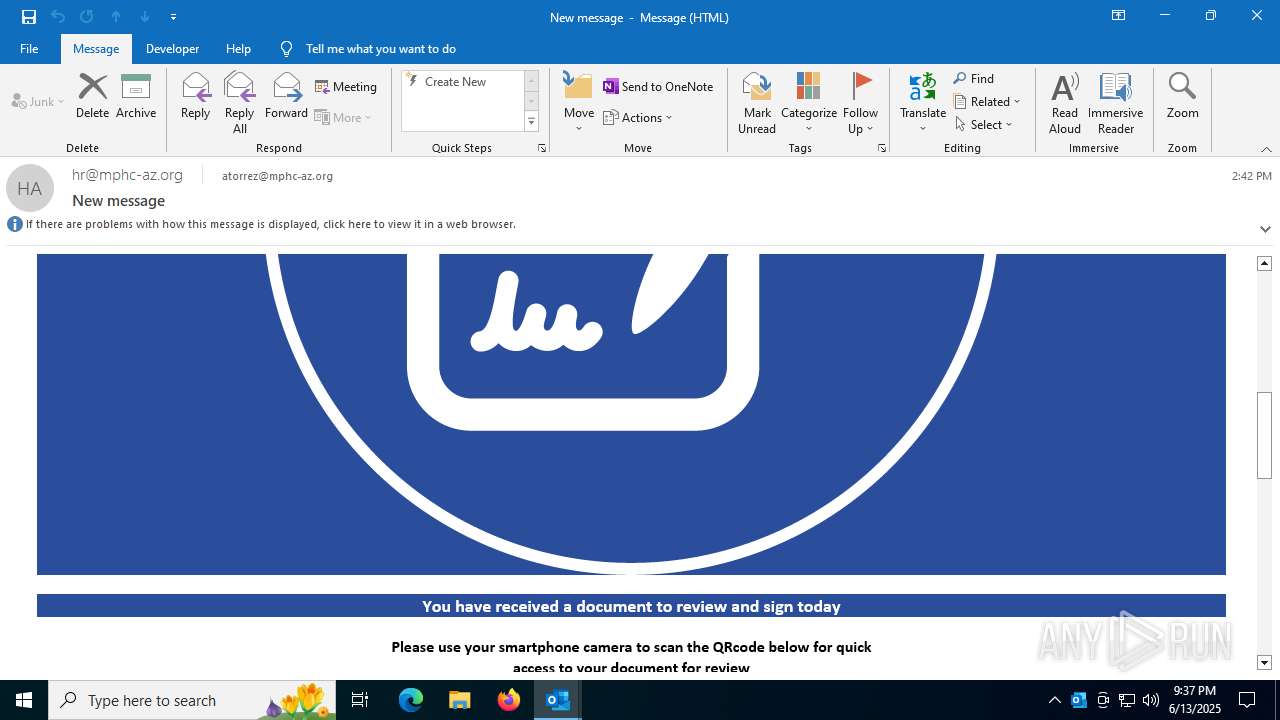This screenshot has width=1280, height=720.
Task: Open the Follow Up flag menu
Action: click(x=860, y=103)
